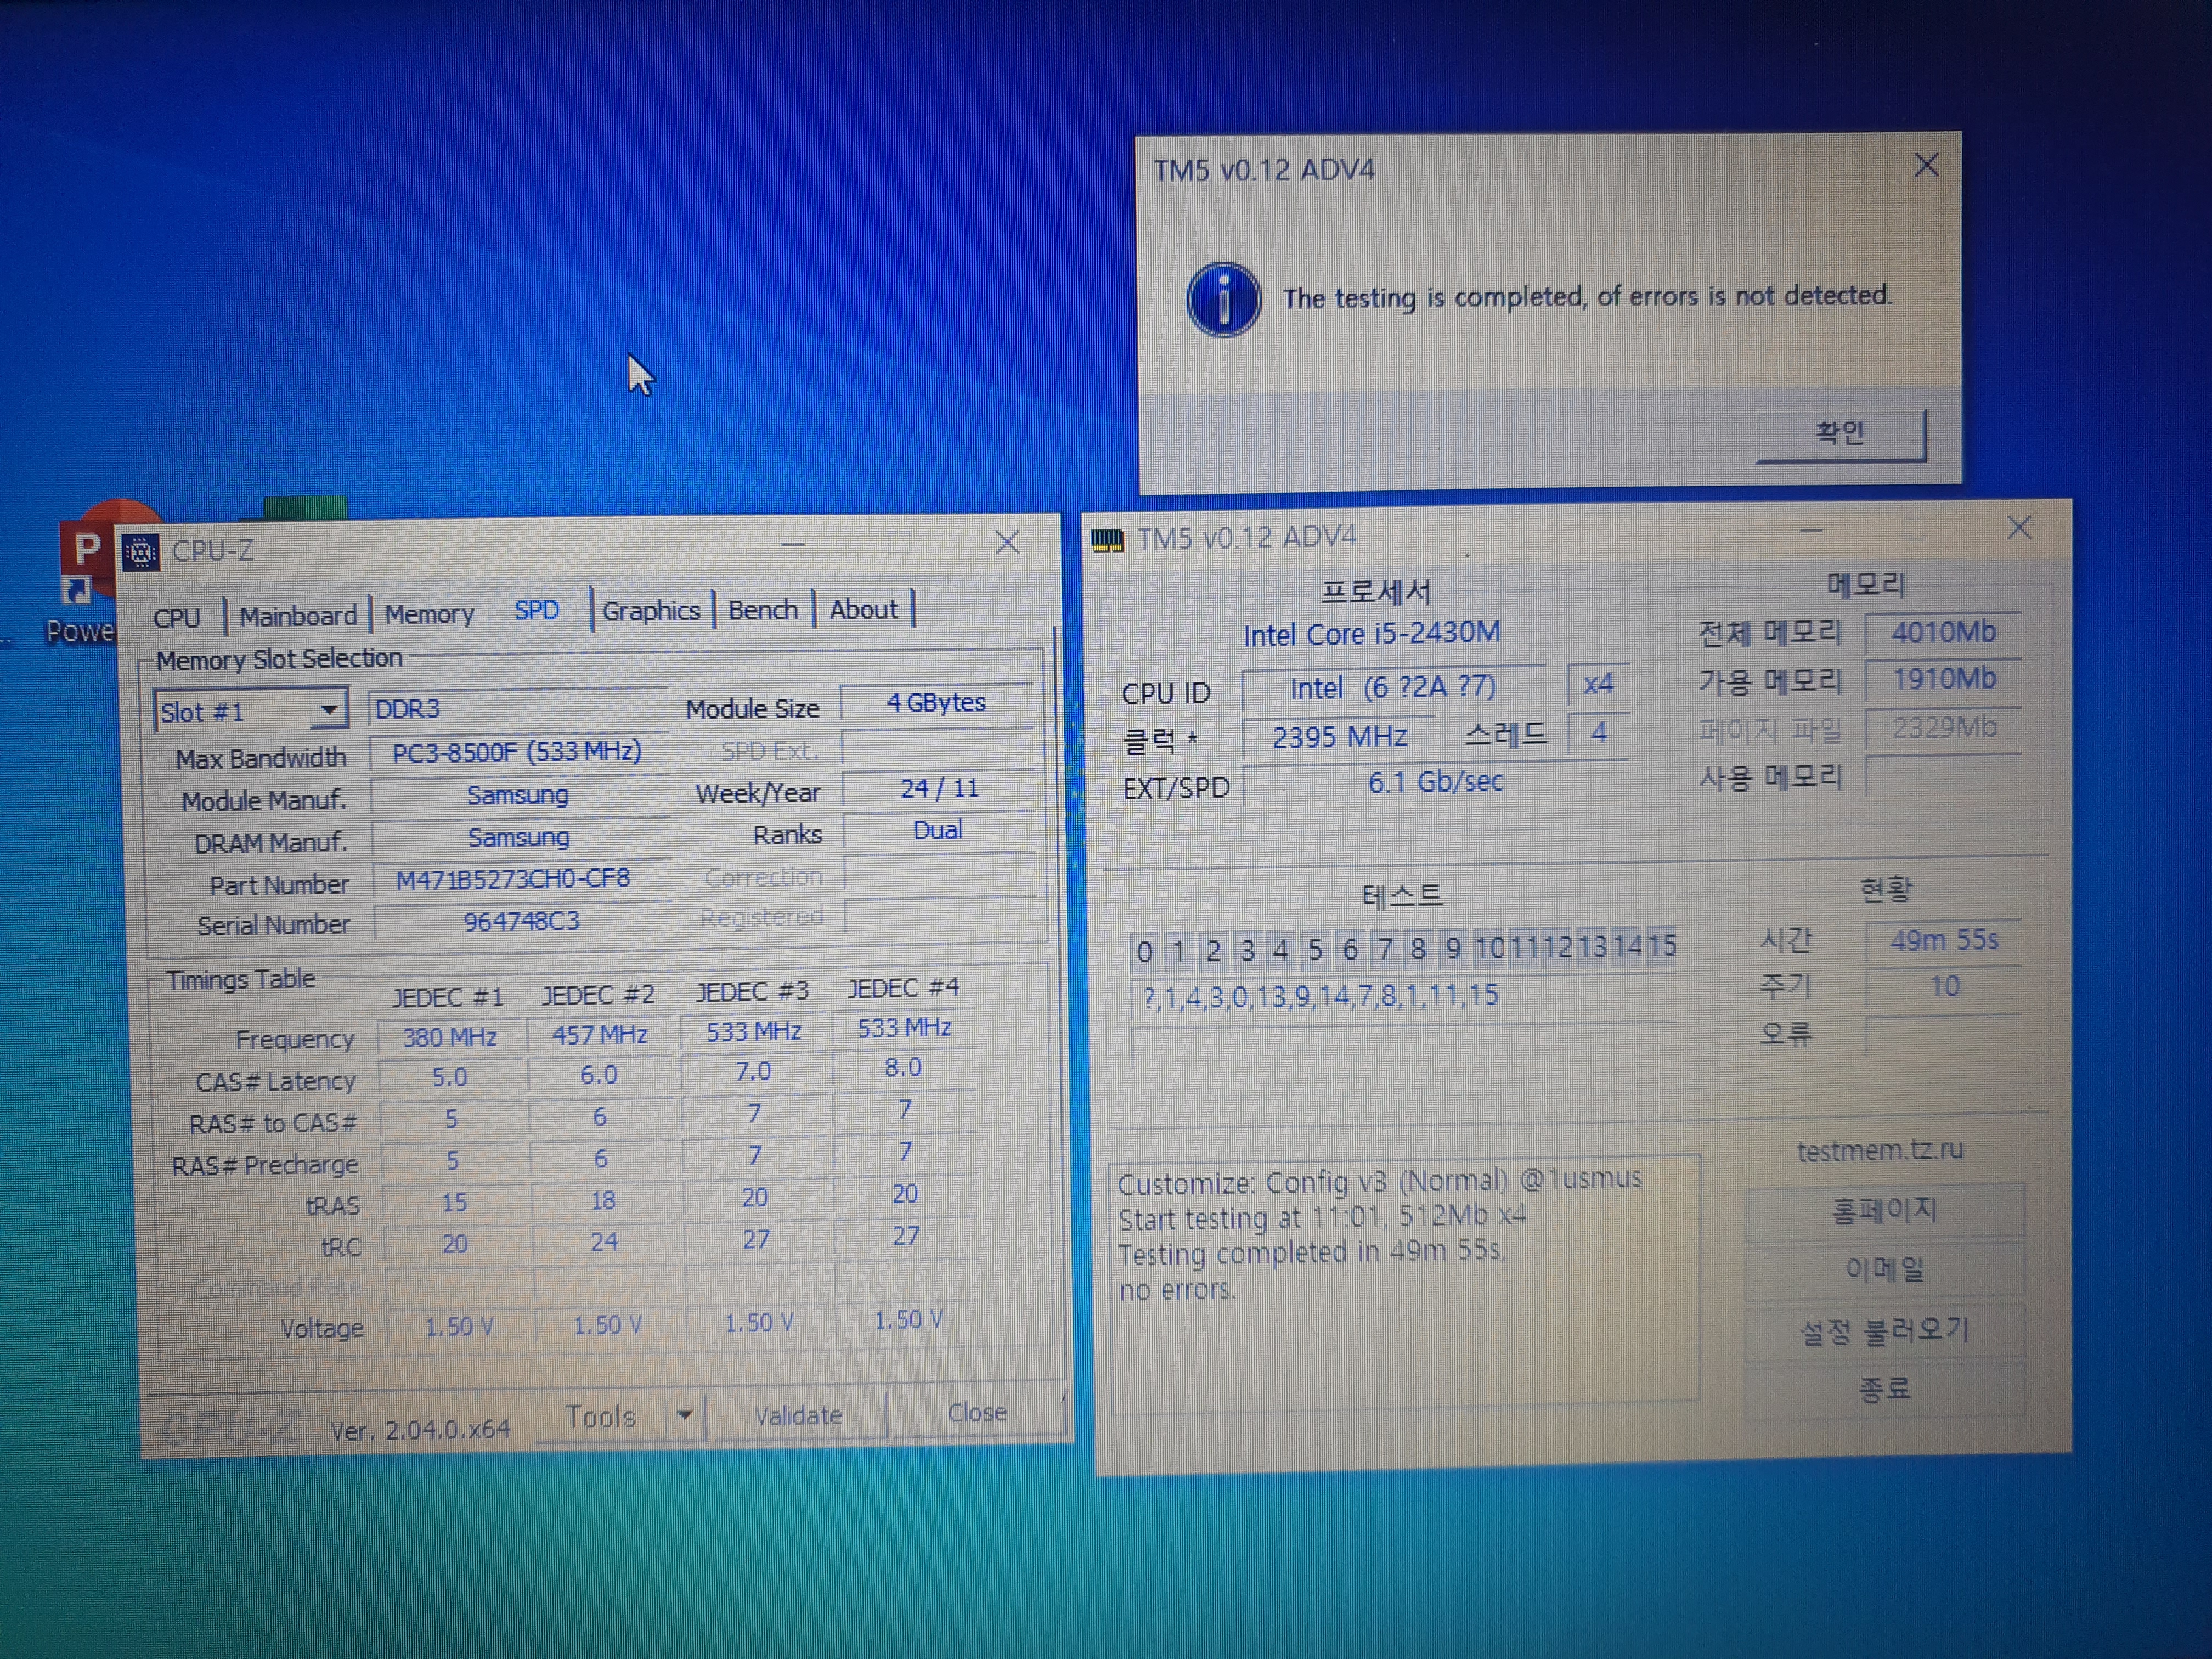Open the Slot #1 memory slot dropdown
The width and height of the screenshot is (2212, 1659).
251,711
